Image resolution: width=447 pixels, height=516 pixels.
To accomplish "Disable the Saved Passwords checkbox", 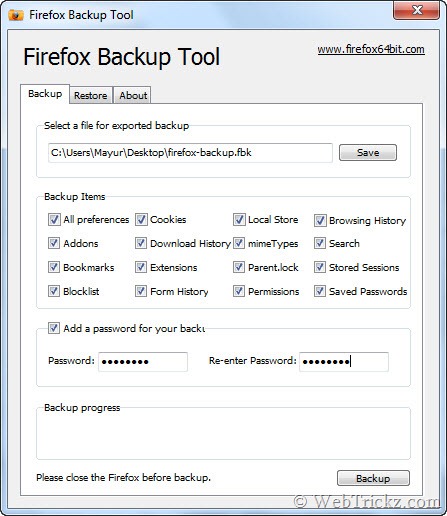I will (x=320, y=291).
